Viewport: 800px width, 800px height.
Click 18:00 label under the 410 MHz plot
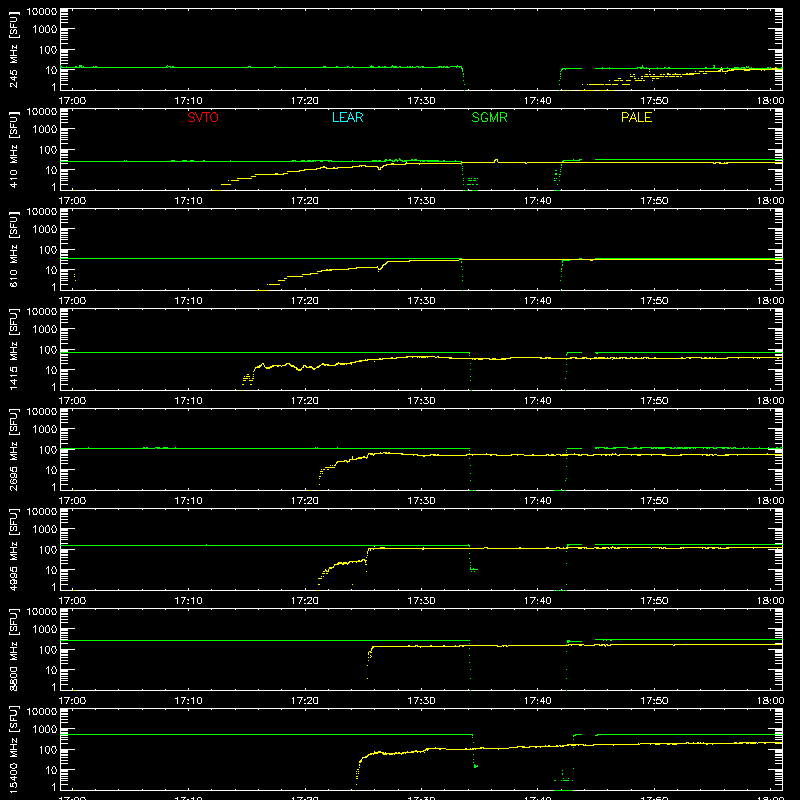(770, 201)
